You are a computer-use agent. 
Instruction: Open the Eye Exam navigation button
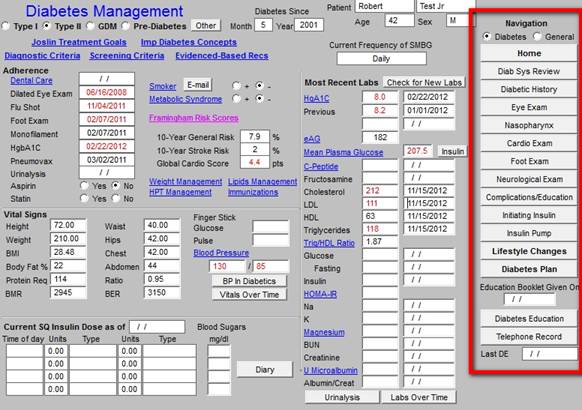pos(529,107)
